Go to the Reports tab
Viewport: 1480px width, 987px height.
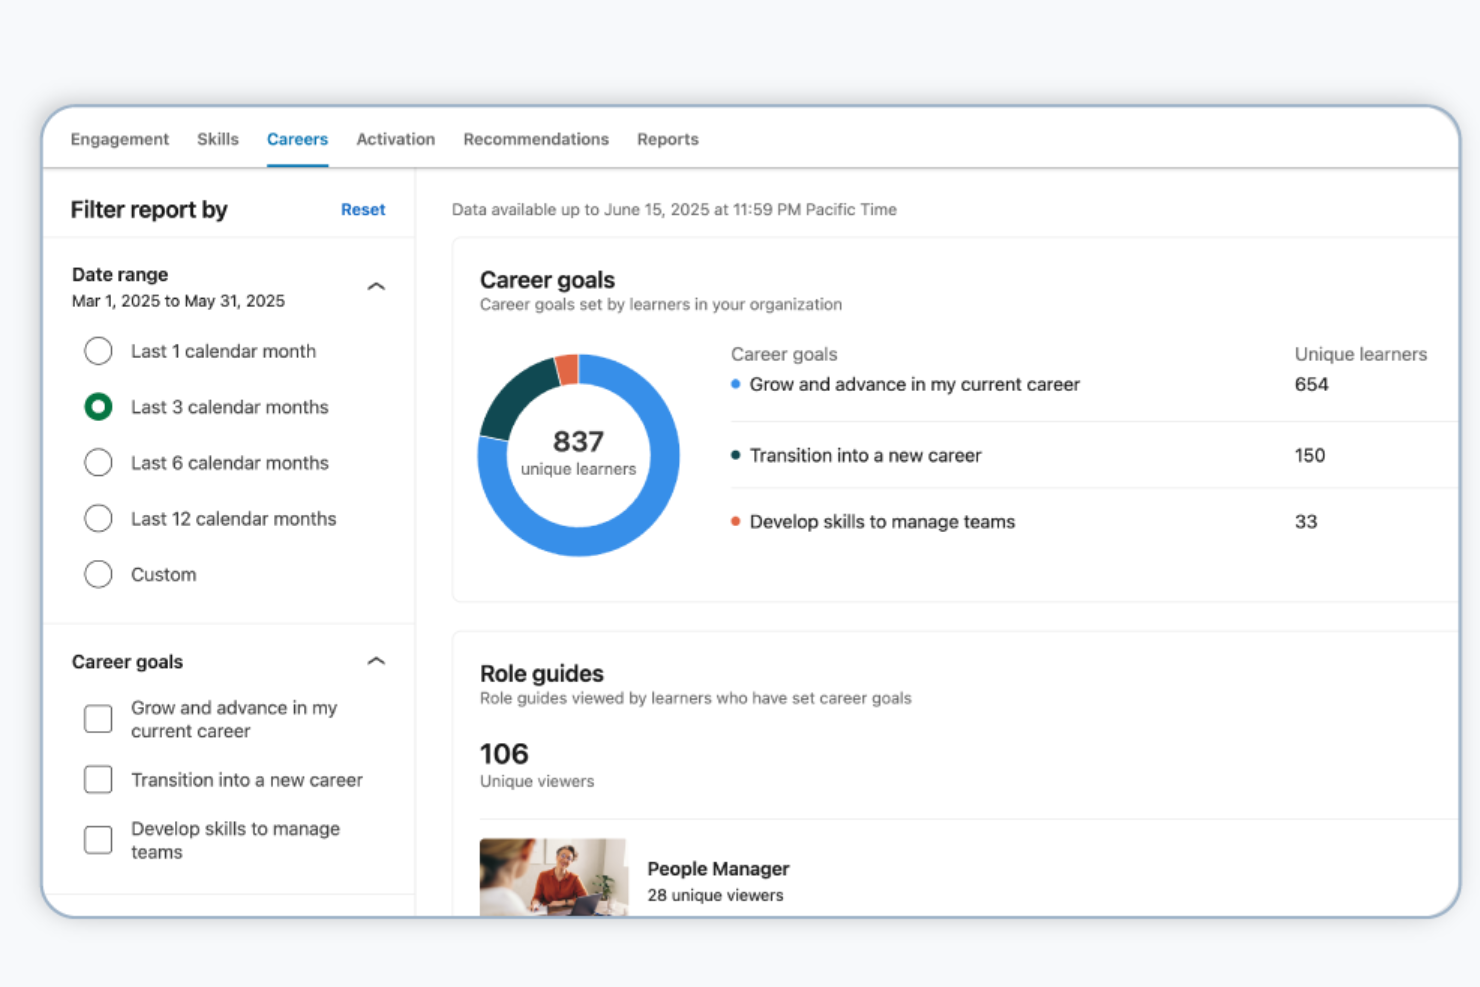pyautogui.click(x=667, y=139)
